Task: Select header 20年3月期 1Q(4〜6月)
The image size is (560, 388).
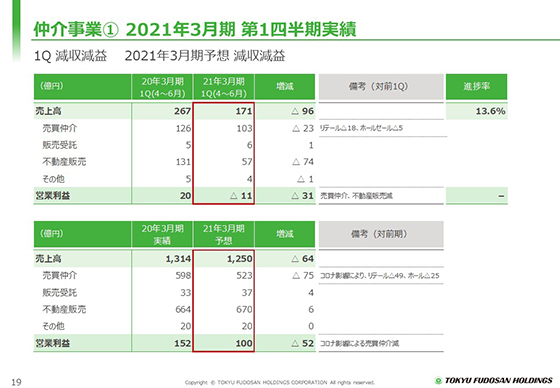Action: click(x=162, y=87)
